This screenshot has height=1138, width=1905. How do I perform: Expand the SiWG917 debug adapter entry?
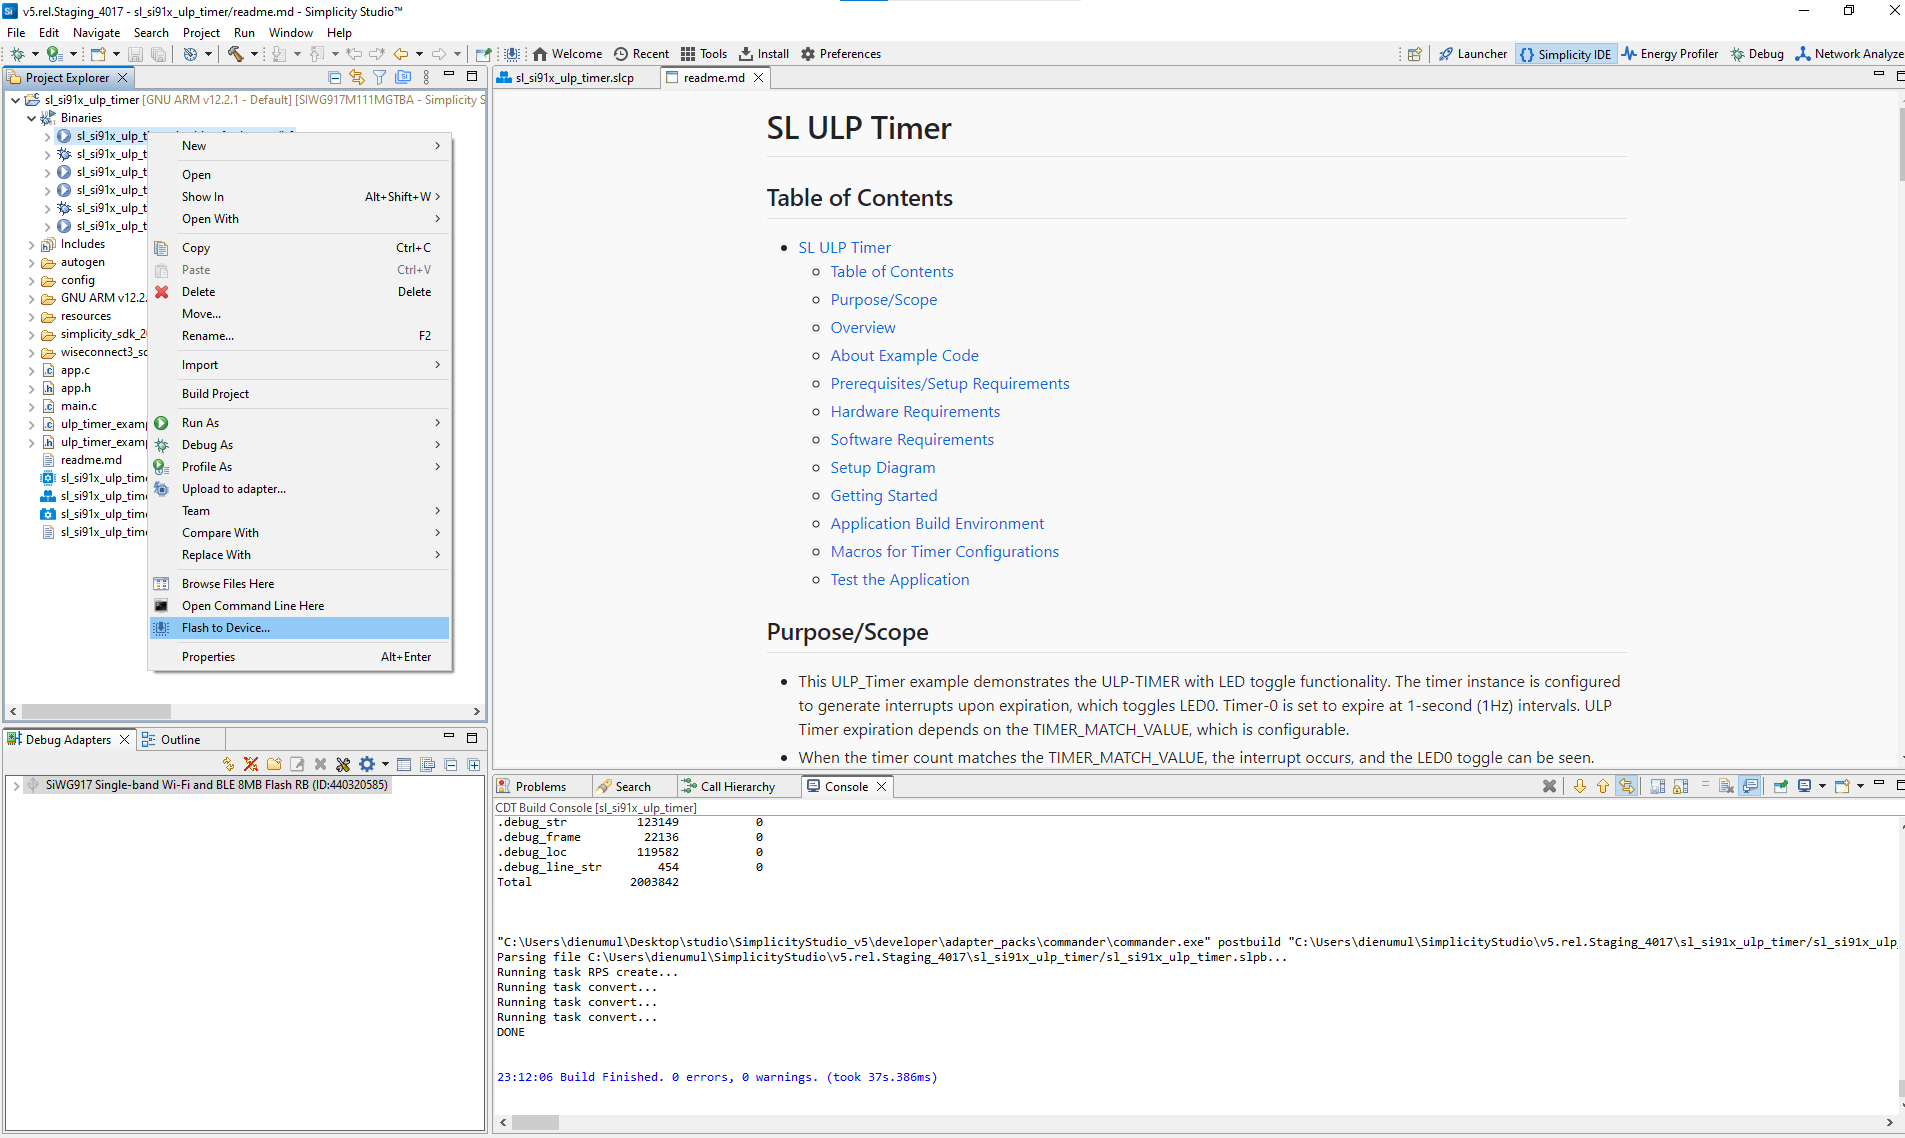point(16,784)
